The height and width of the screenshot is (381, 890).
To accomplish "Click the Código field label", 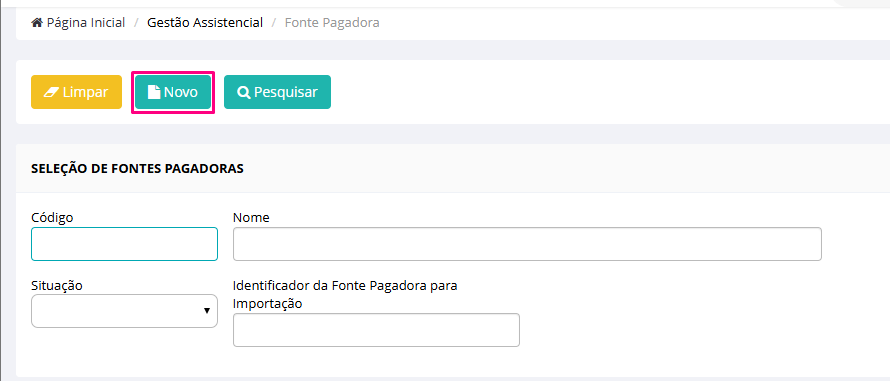I will [52, 217].
